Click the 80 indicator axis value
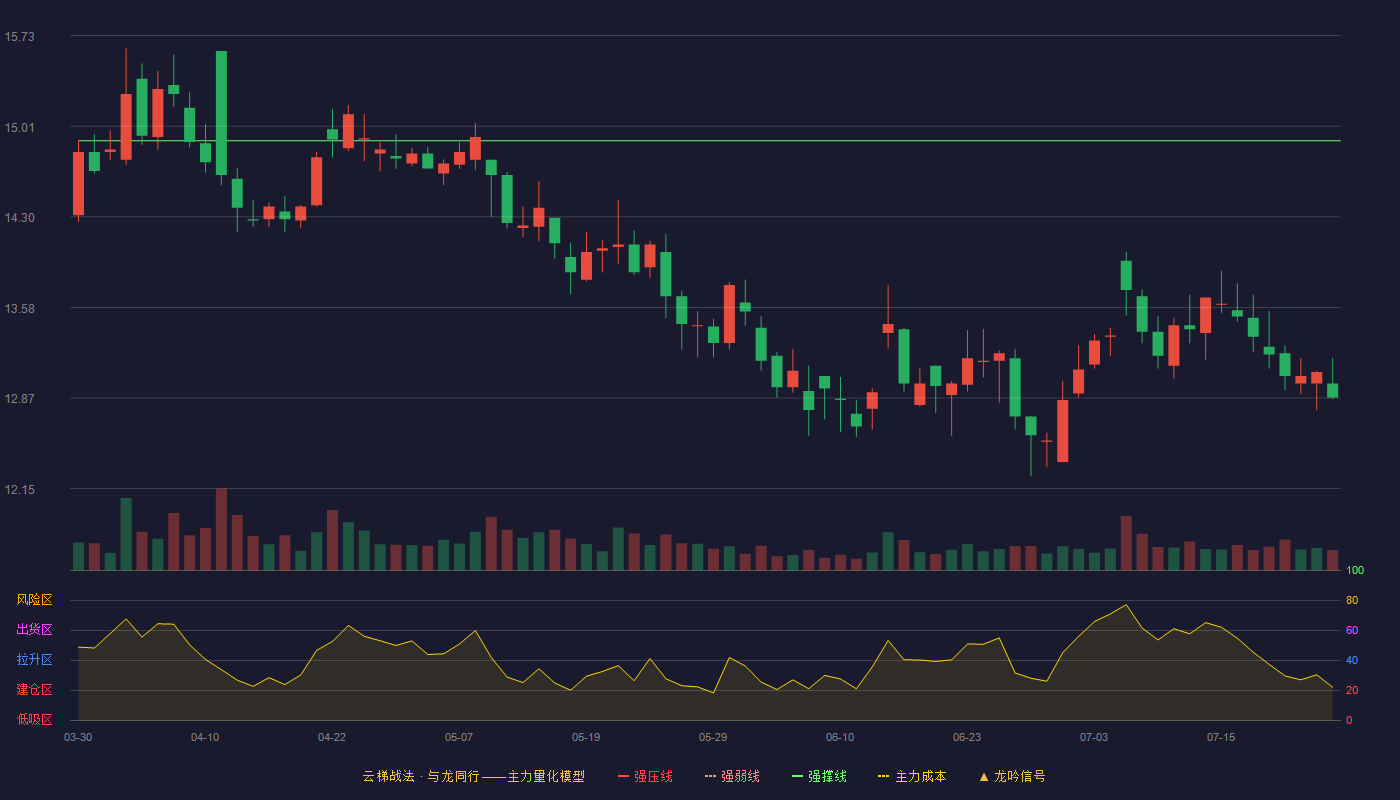Screen dimensions: 1400x800 pyautogui.click(x=1352, y=601)
